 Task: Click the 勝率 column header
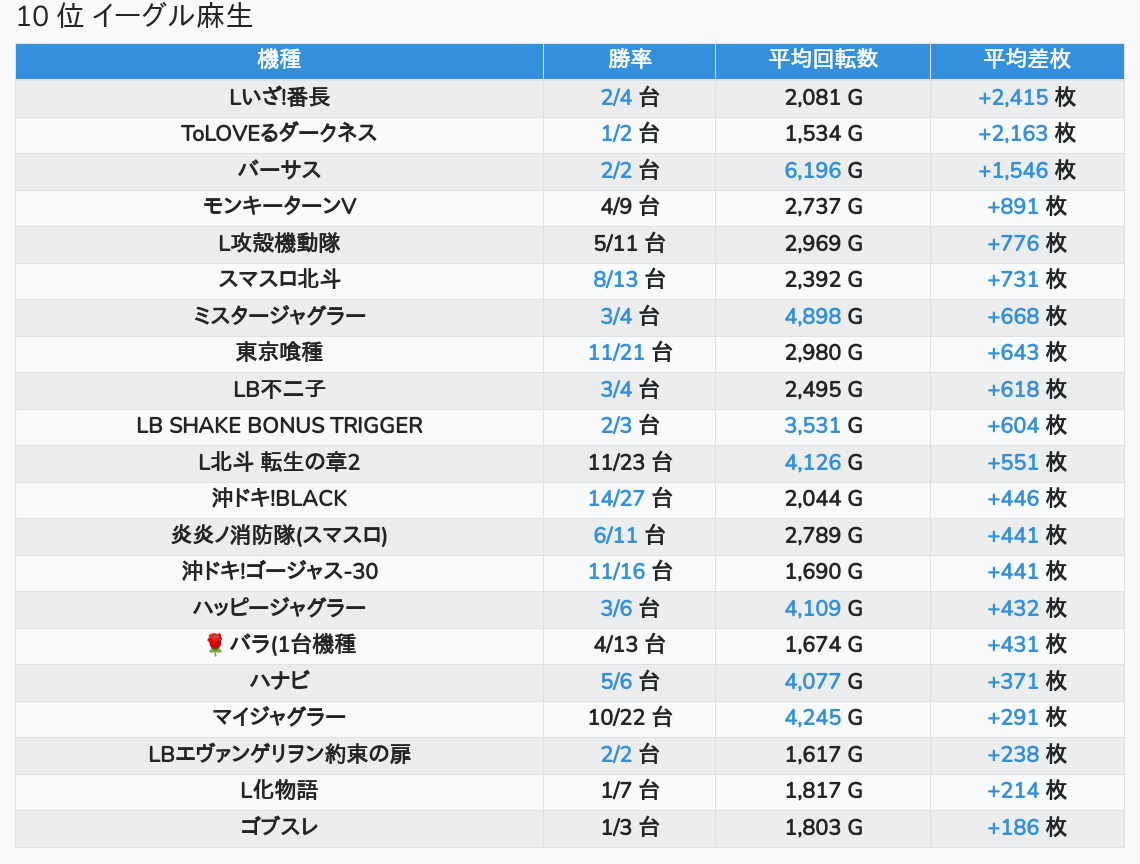629,60
